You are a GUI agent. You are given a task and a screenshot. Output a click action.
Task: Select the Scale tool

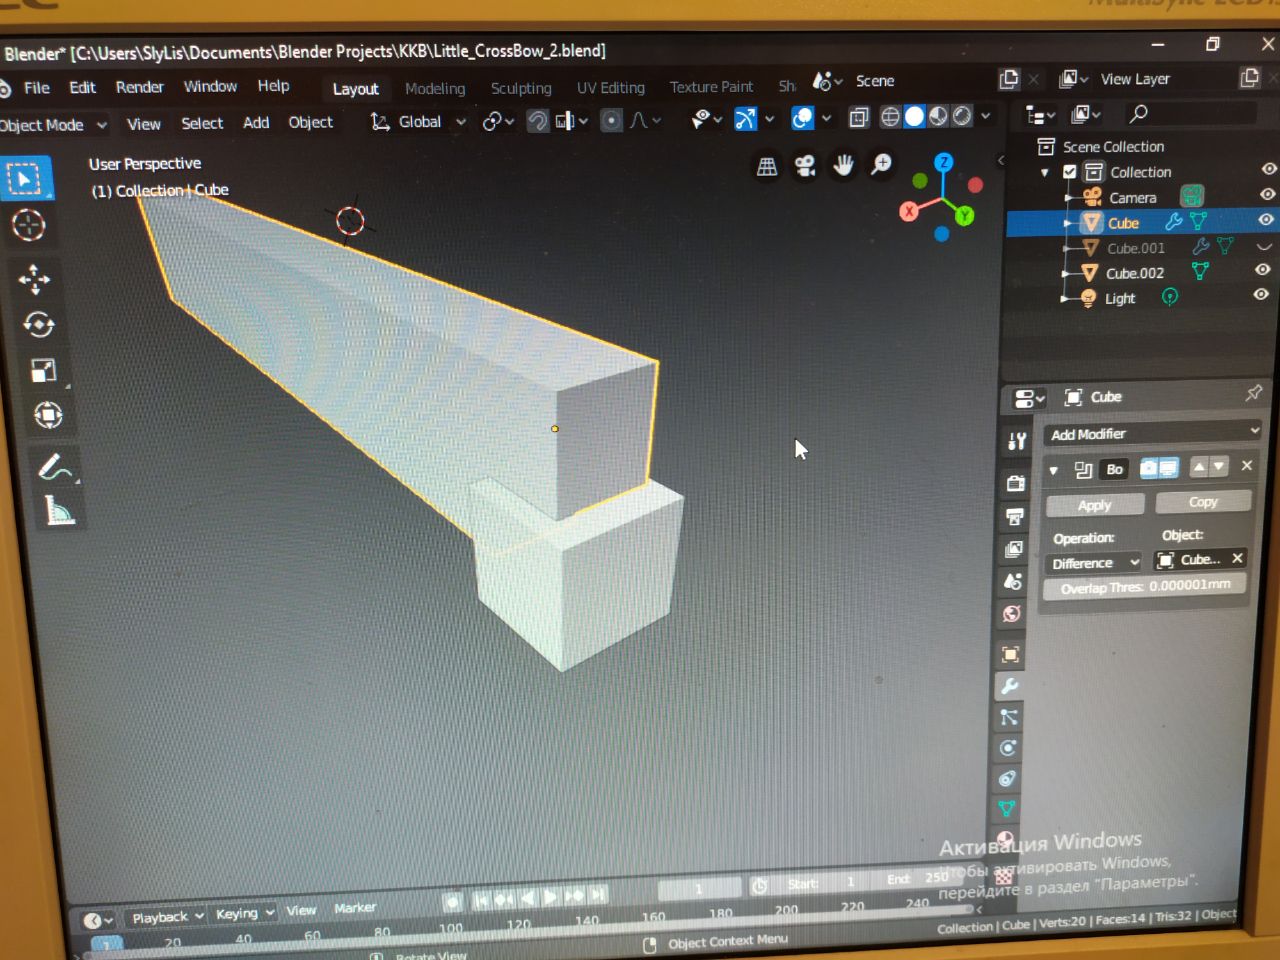[x=43, y=370]
